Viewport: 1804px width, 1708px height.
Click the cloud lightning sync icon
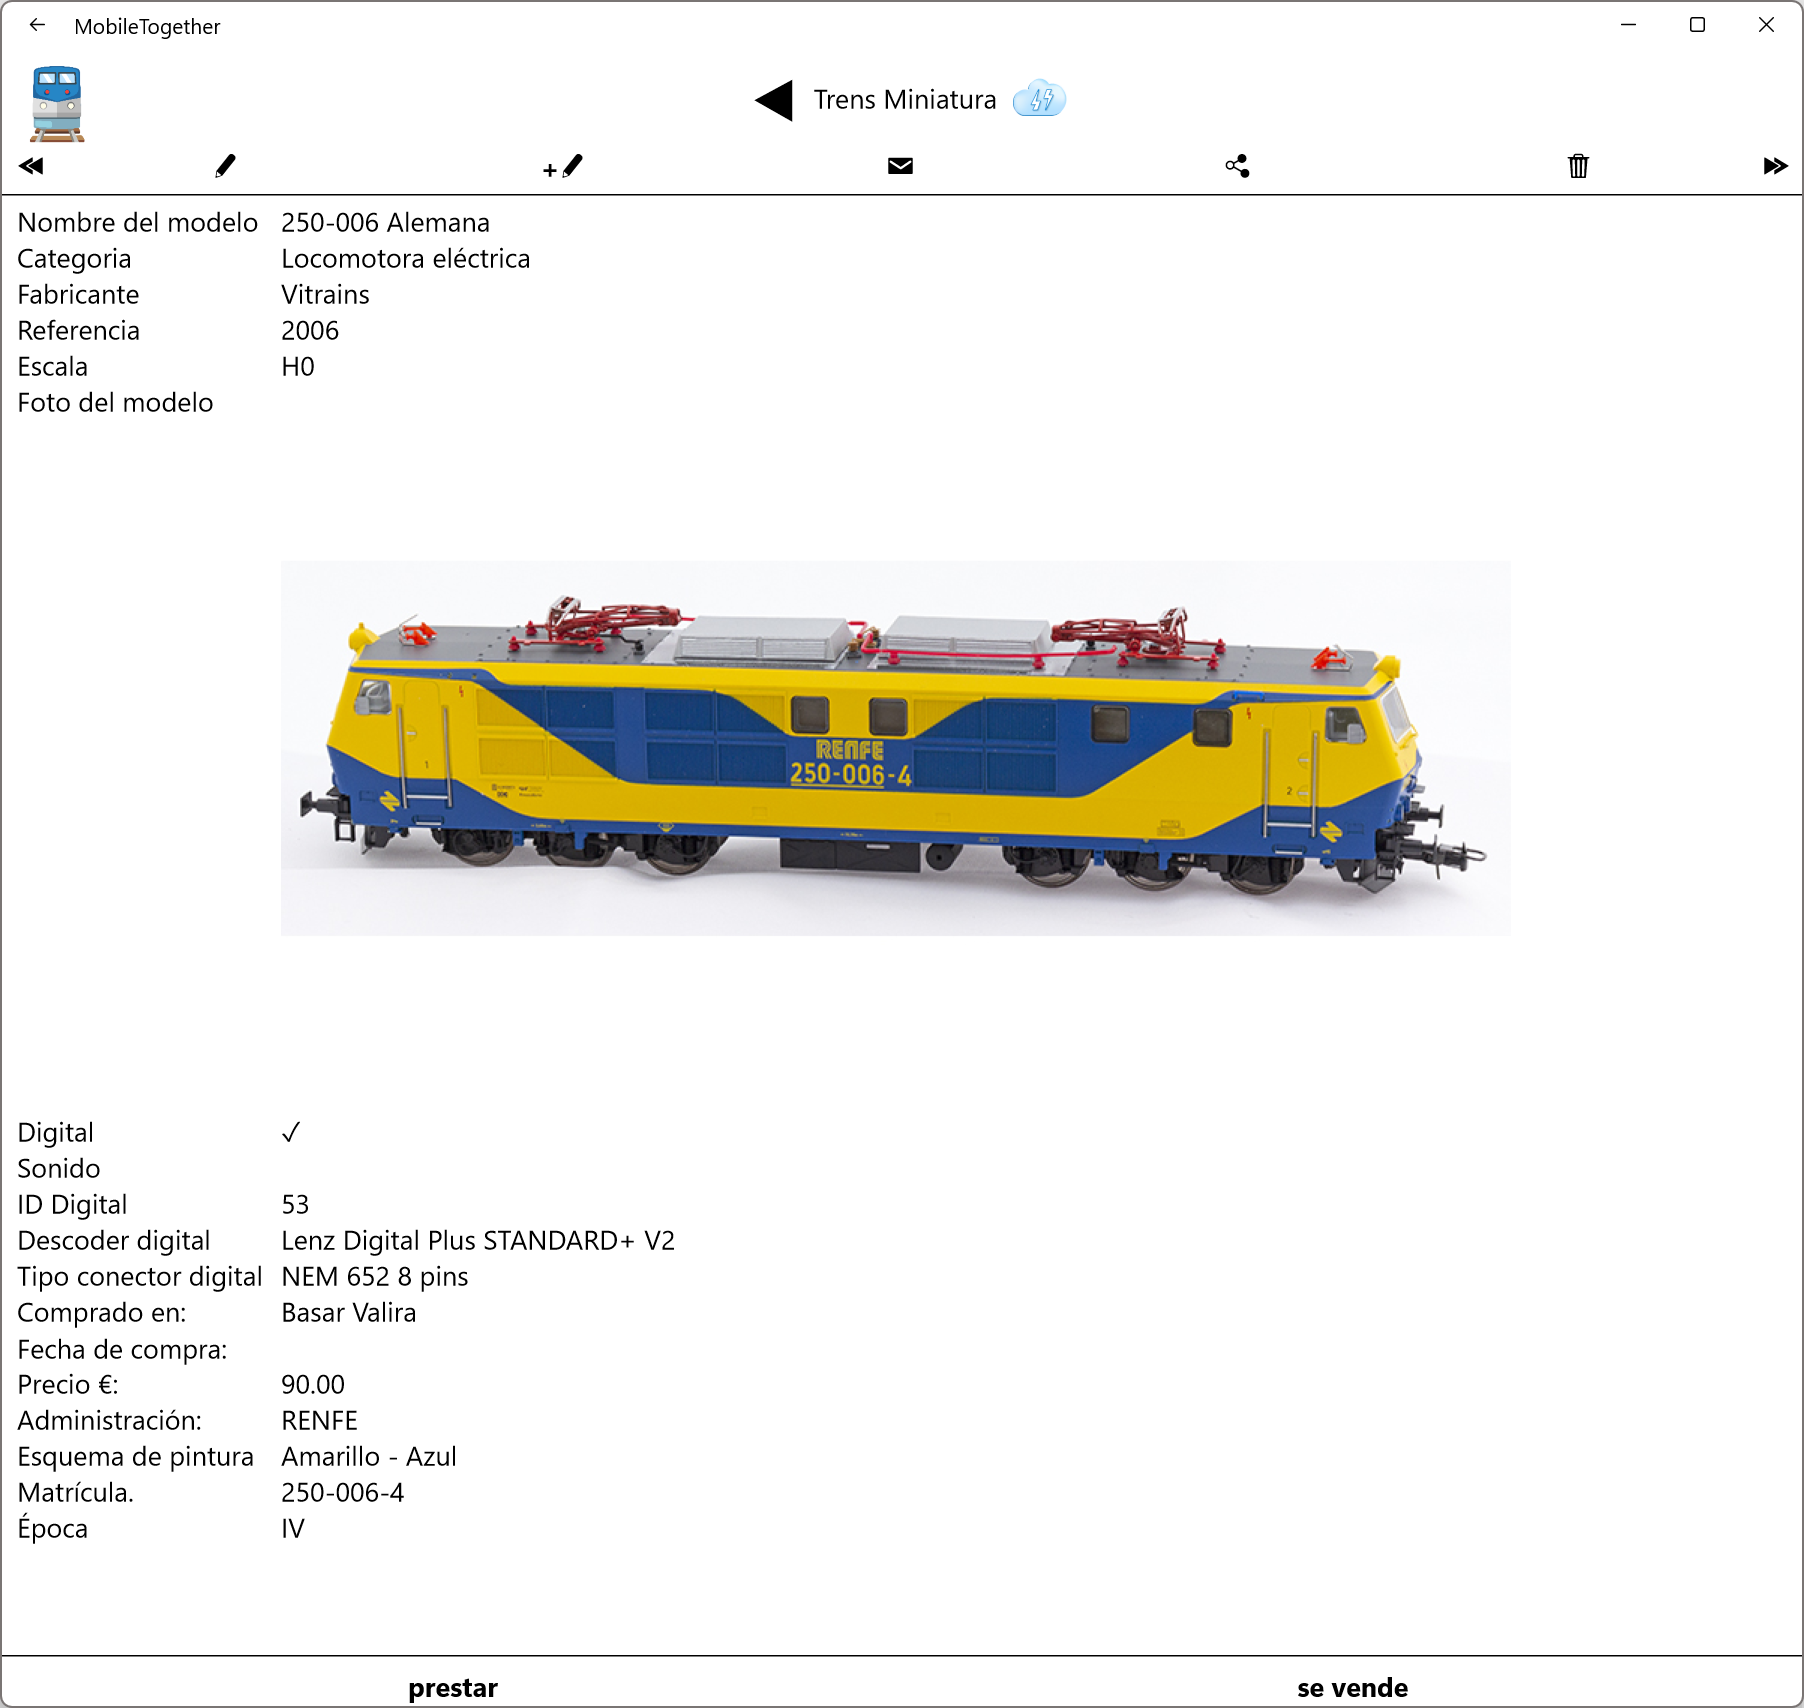coord(1039,99)
